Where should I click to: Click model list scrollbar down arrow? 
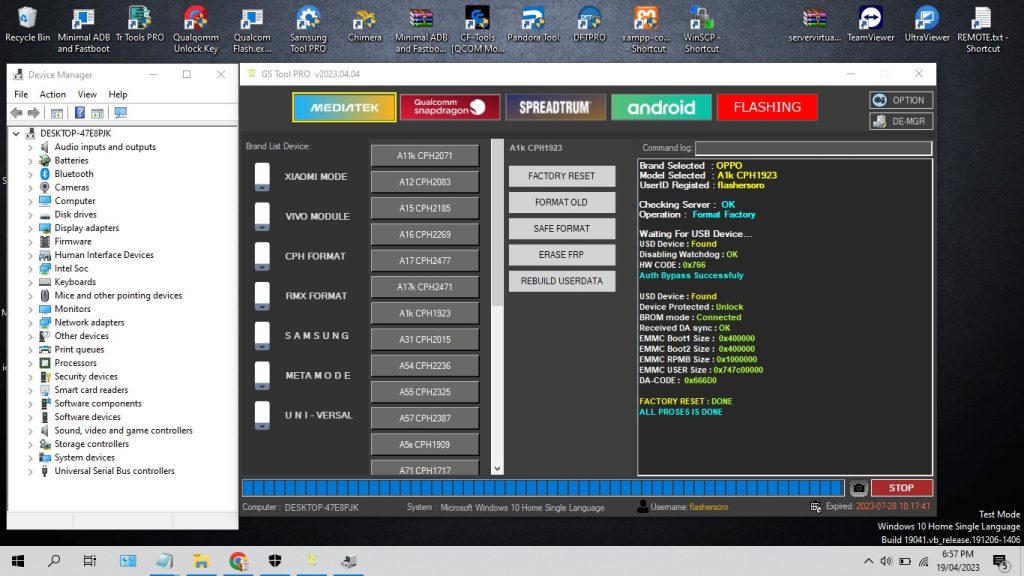click(497, 469)
